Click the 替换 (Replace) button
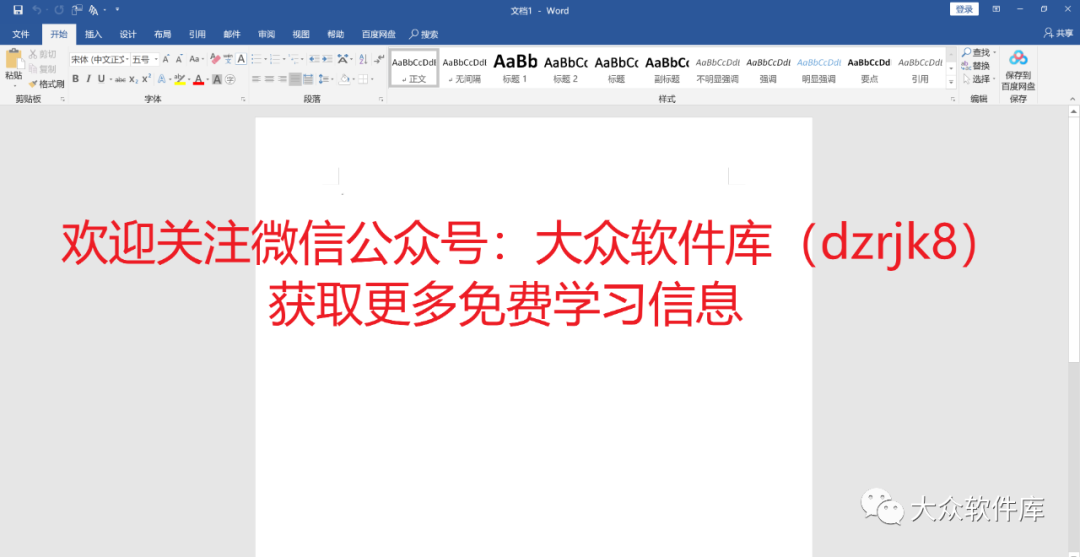Viewport: 1080px width, 557px height. [x=977, y=66]
